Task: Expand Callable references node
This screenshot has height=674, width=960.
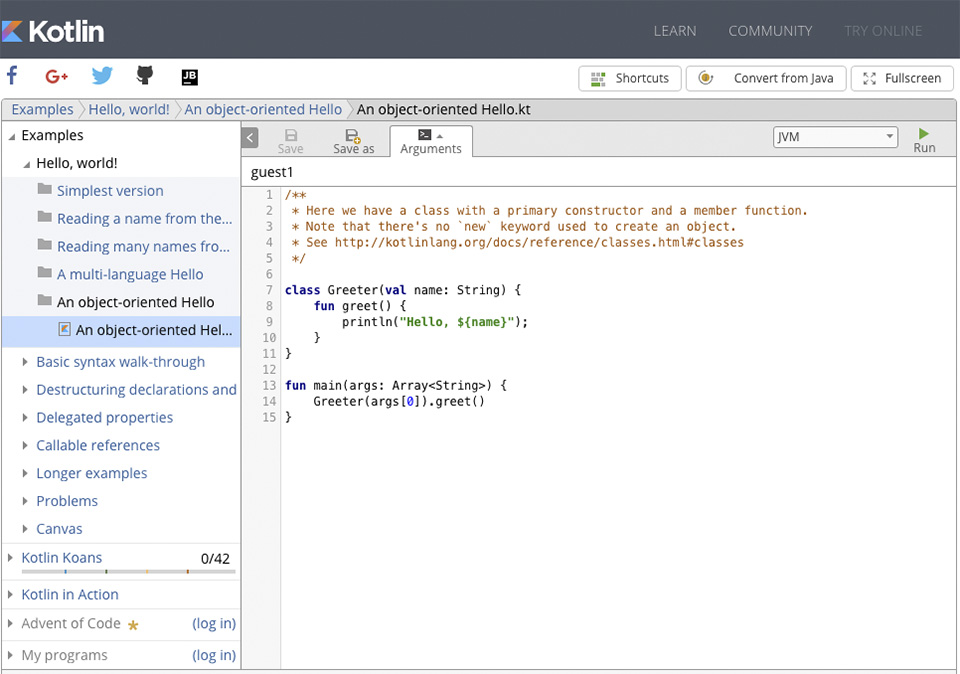Action: coord(25,445)
